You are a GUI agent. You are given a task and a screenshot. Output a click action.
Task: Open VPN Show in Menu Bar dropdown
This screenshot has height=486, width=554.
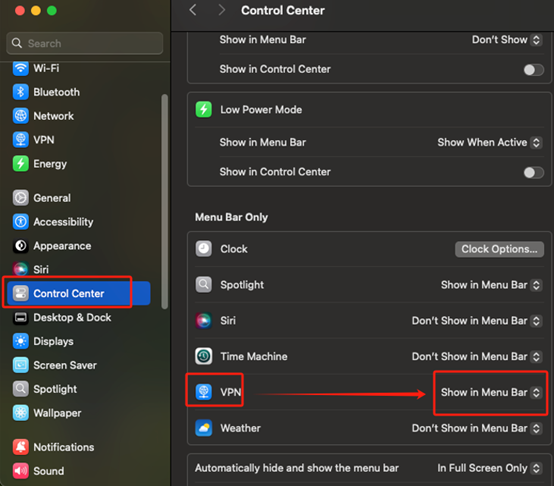(490, 392)
